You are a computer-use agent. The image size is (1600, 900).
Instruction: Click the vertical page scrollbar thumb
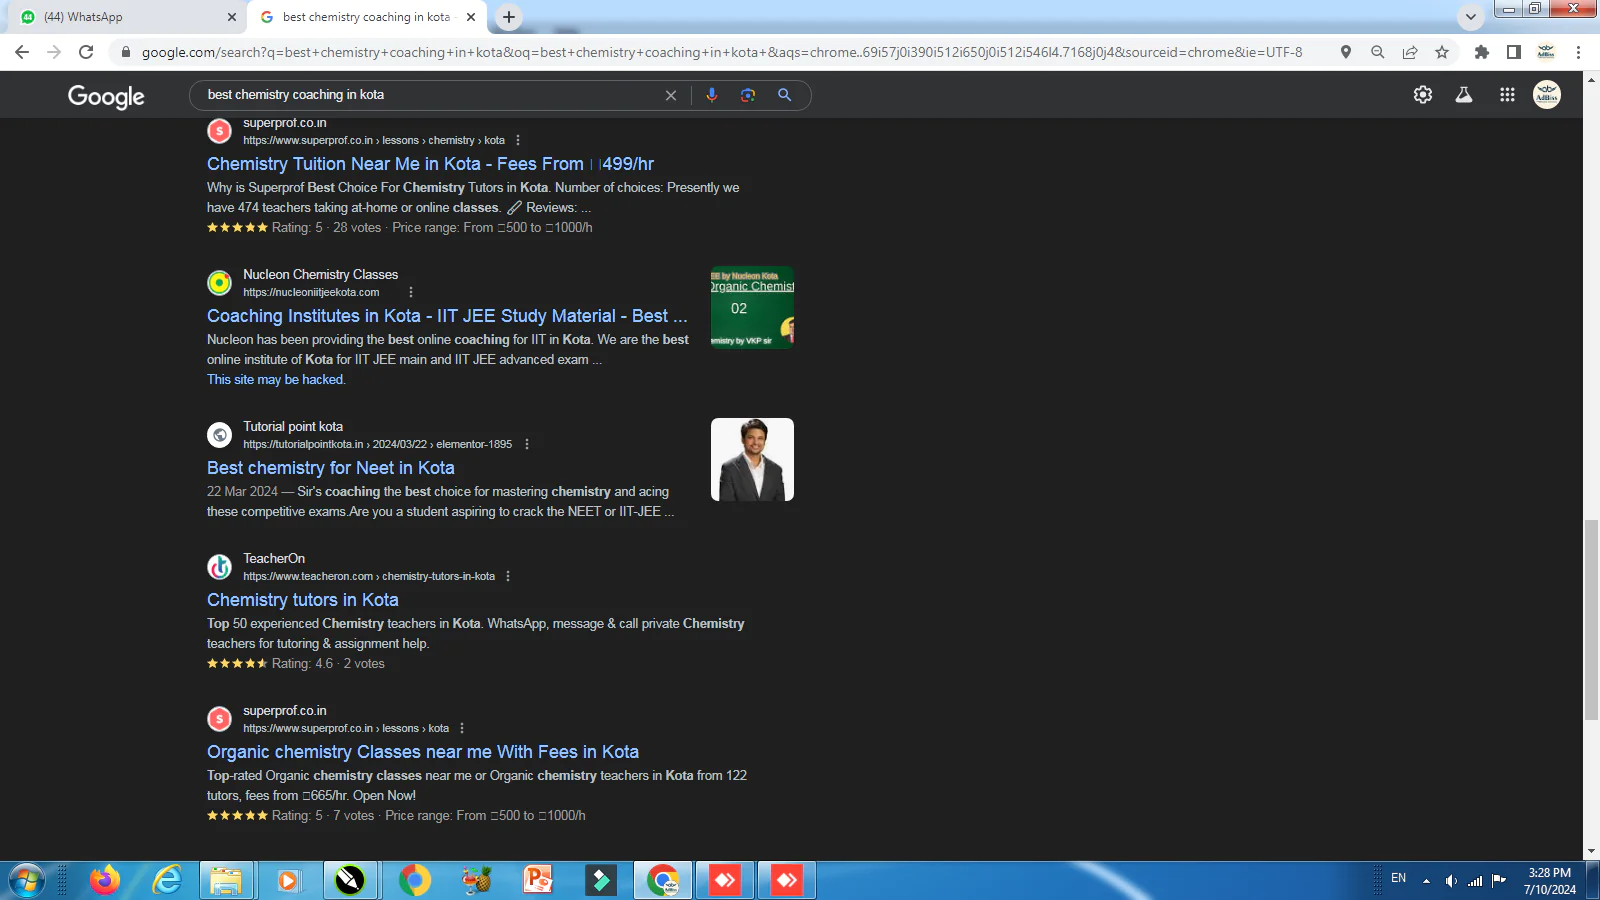tap(1591, 619)
